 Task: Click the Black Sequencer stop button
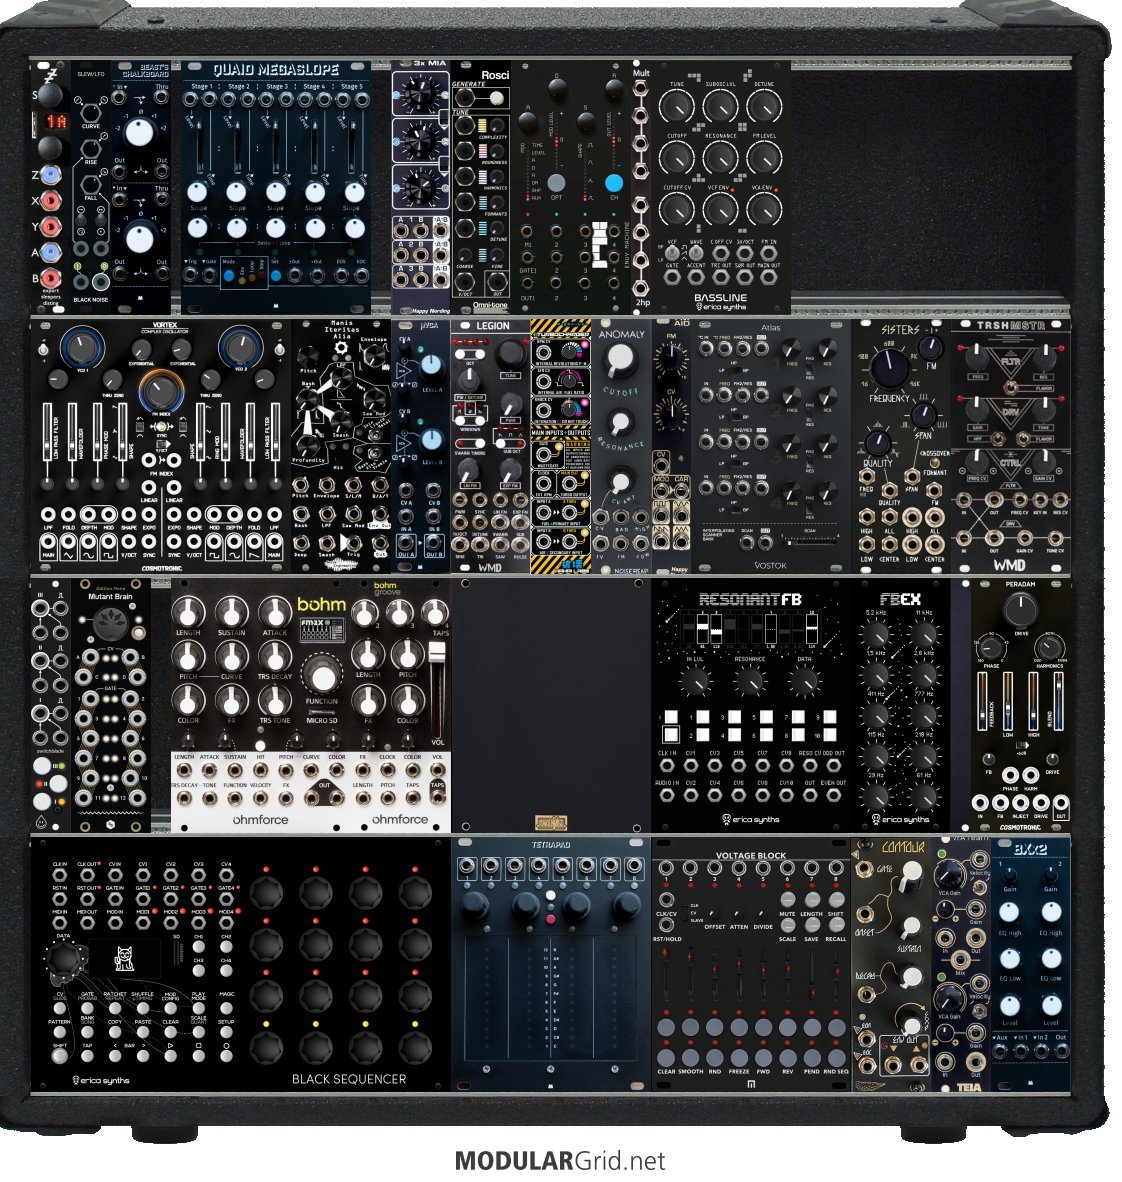(x=198, y=1056)
